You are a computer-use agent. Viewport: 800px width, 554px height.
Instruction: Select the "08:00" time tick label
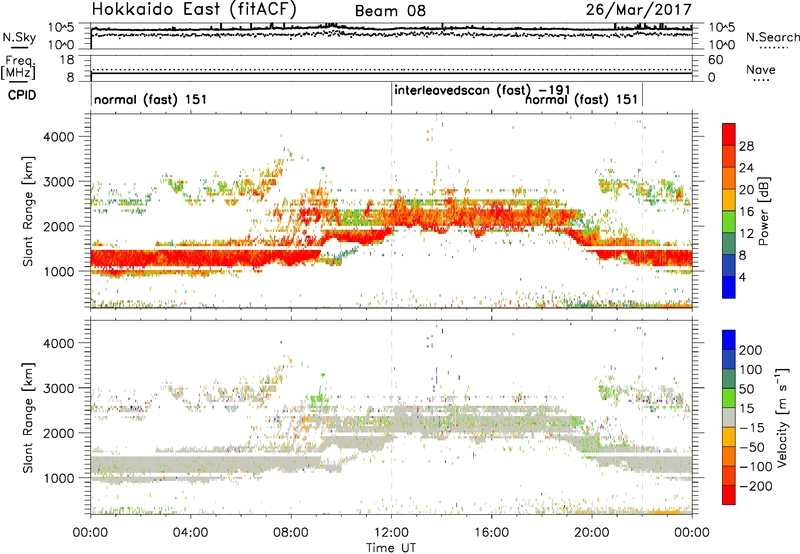pos(291,533)
